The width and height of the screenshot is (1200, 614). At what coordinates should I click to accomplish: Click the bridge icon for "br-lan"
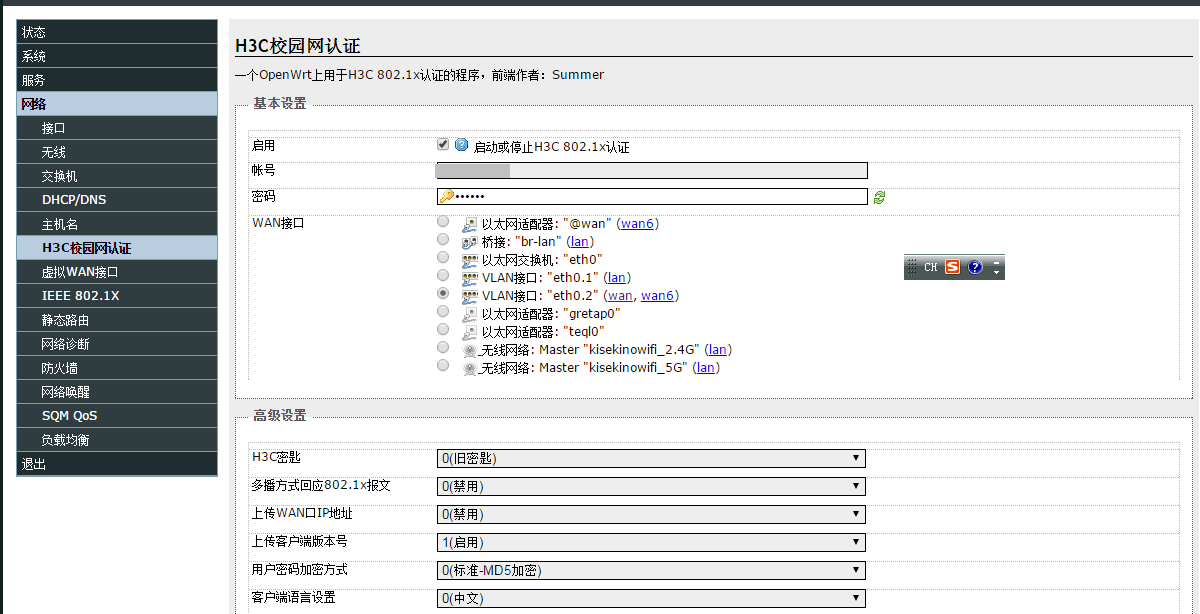click(470, 242)
